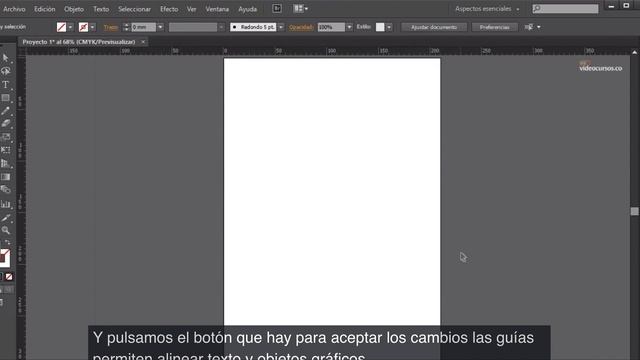
Task: Select the Lasso tool
Action: point(6,71)
